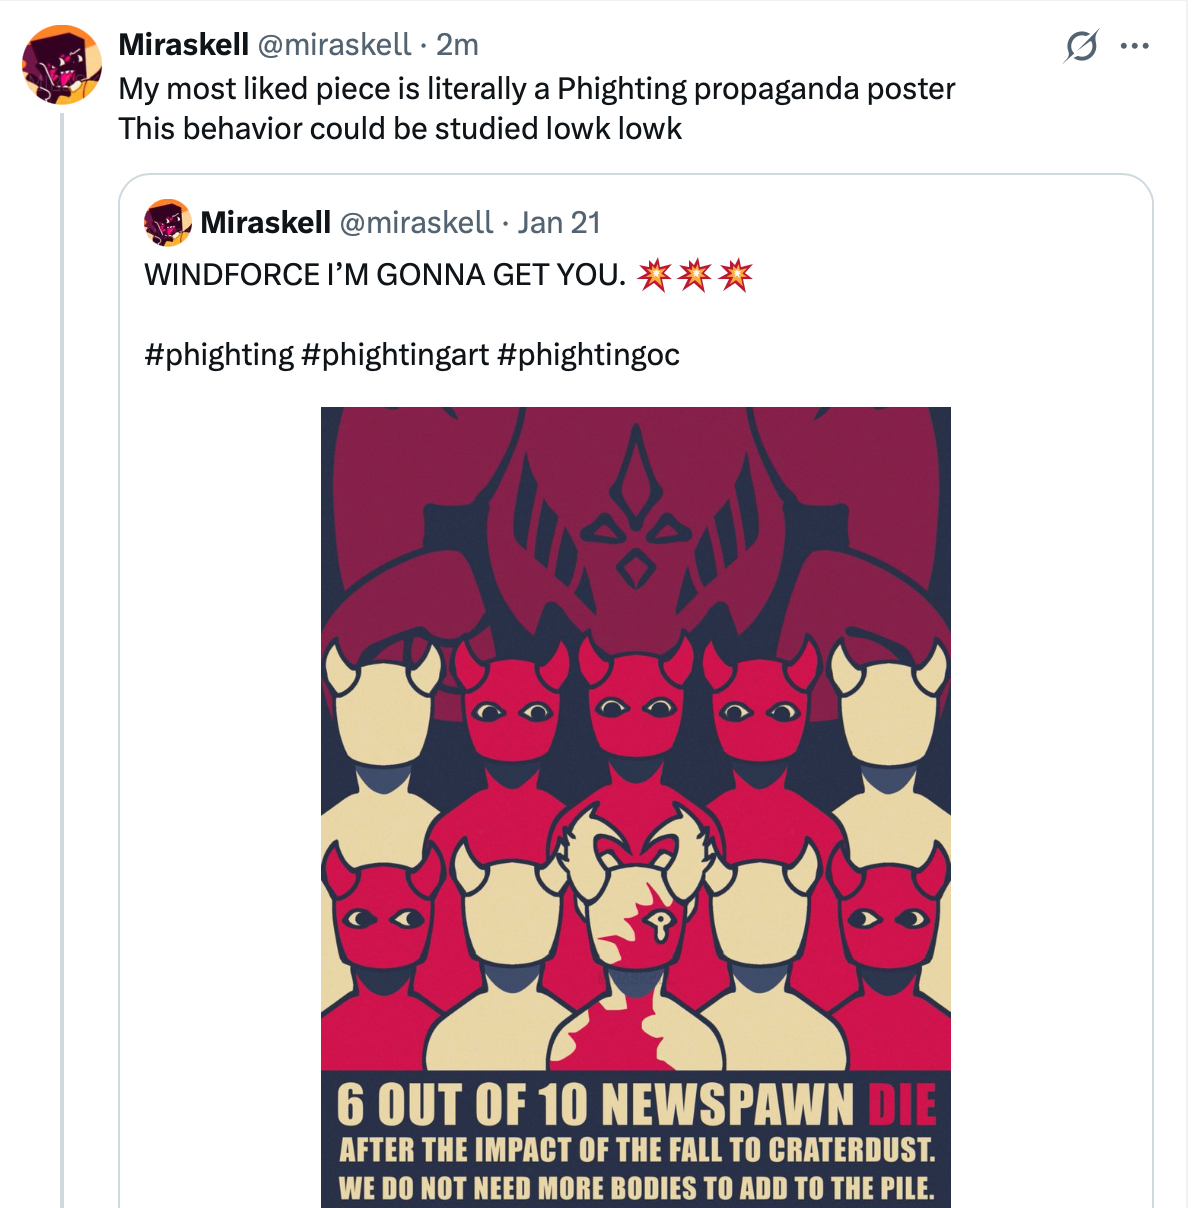The height and width of the screenshot is (1208, 1200).
Task: Follow the #phighting hashtag
Action: coord(219,354)
